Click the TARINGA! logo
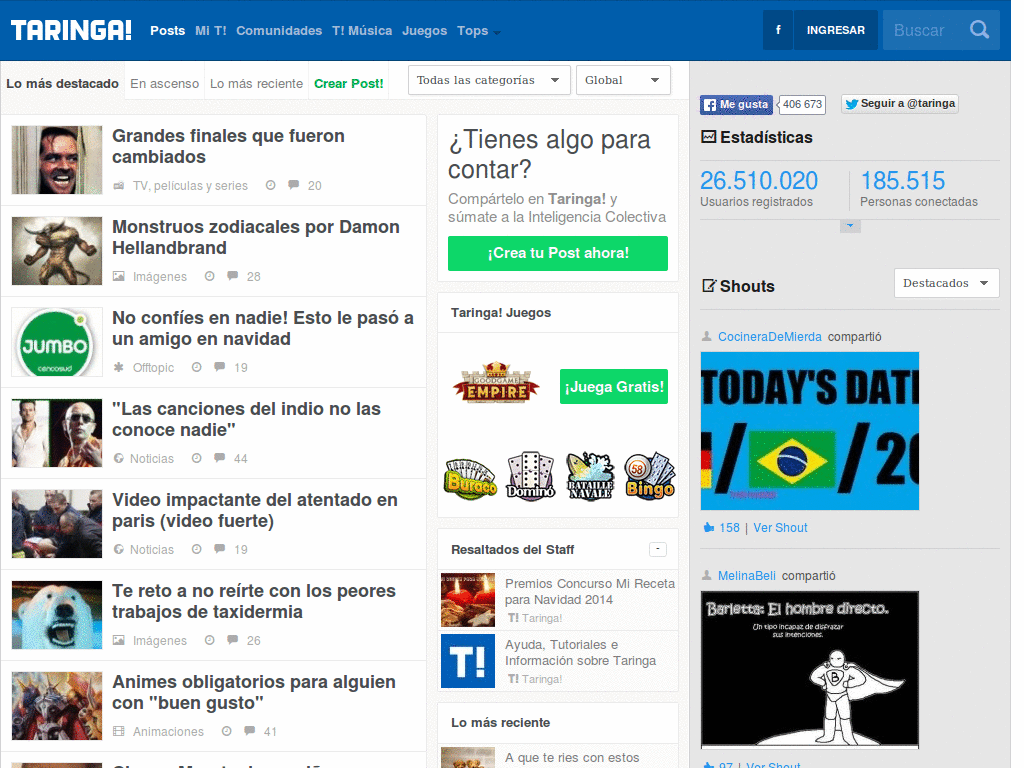The height and width of the screenshot is (768, 1024). point(70,29)
